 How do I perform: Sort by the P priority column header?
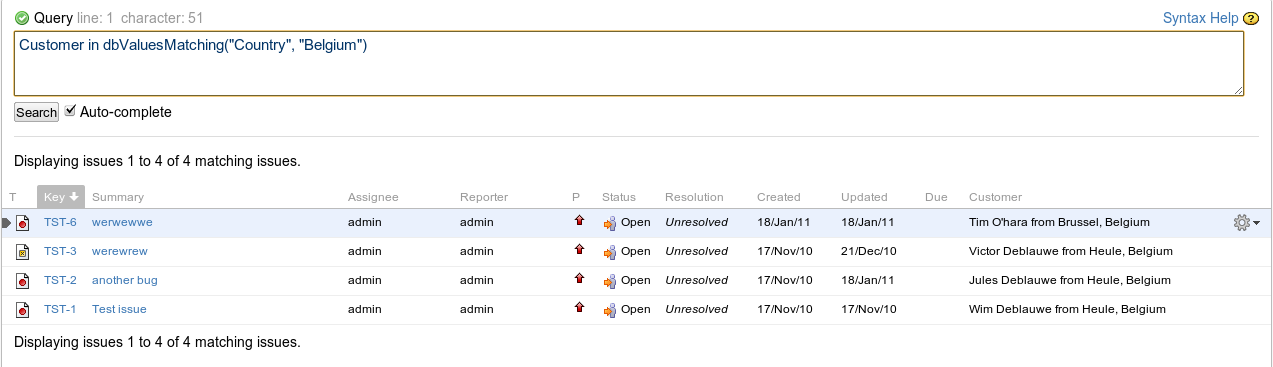[576, 197]
